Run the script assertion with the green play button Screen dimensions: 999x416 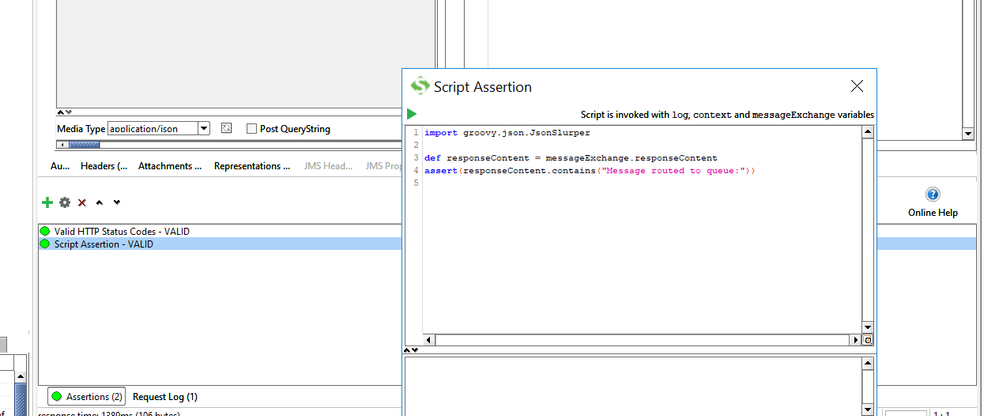coord(412,115)
